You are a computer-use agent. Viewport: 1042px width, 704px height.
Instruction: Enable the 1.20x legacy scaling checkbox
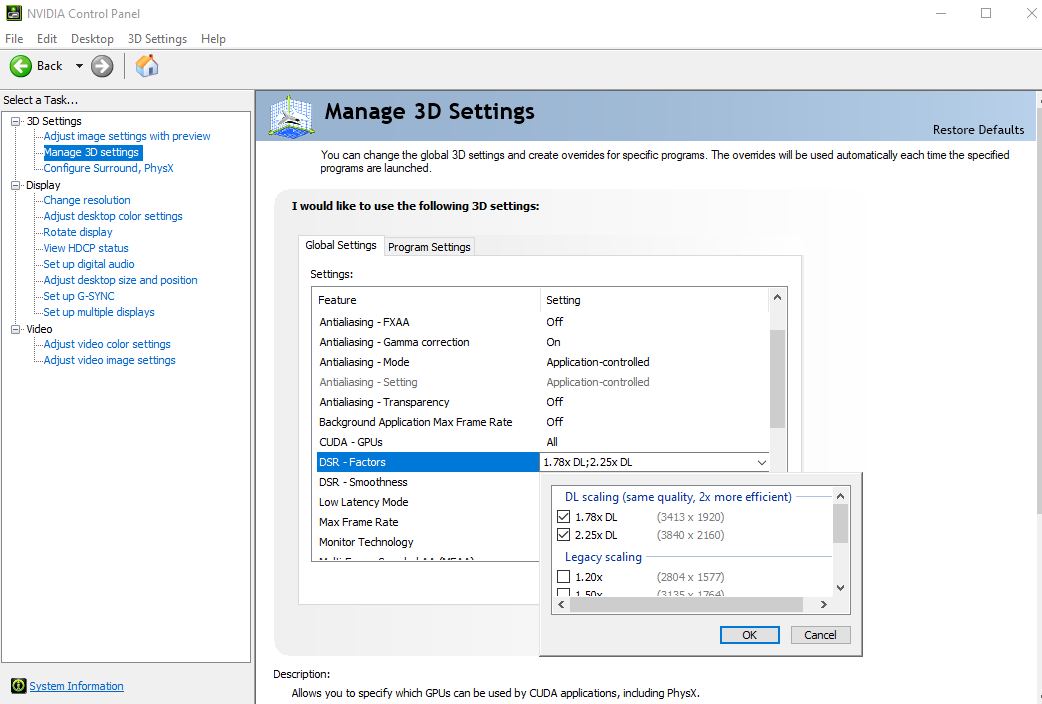(x=564, y=577)
